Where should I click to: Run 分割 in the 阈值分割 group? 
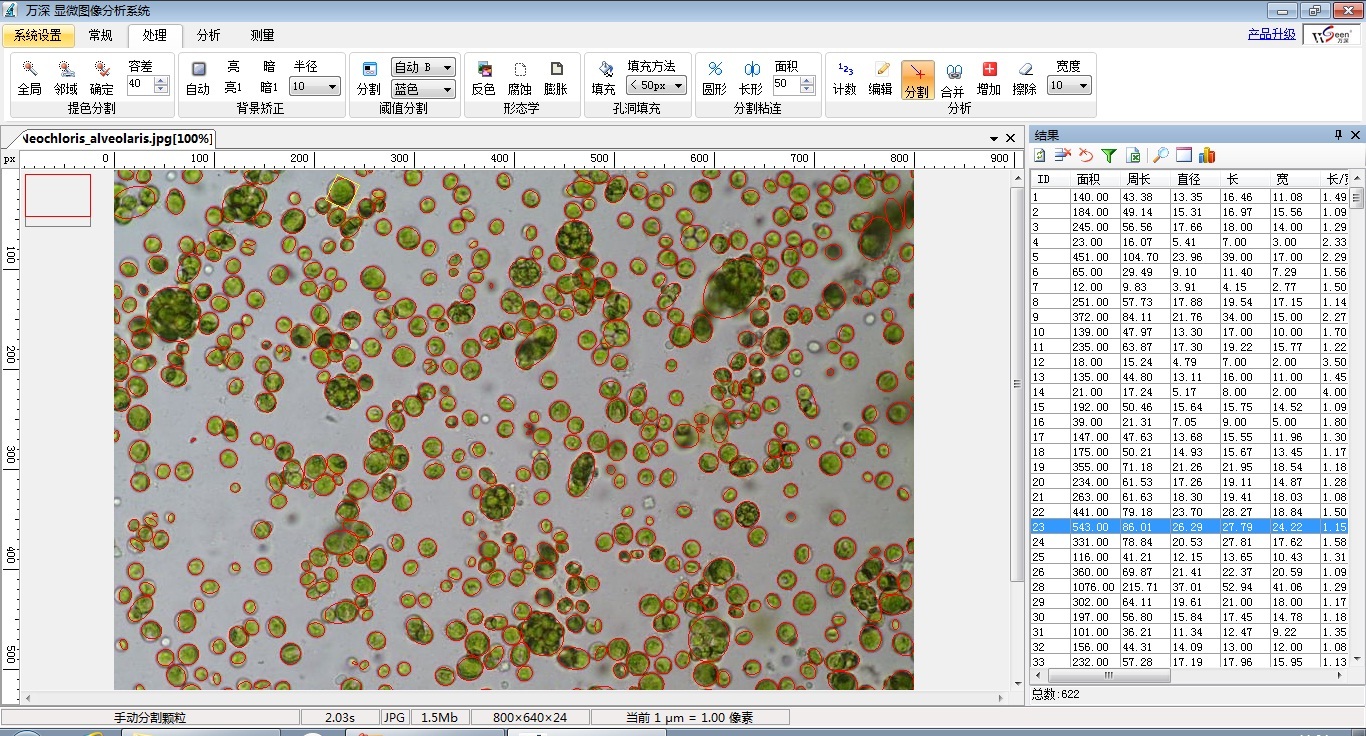(x=369, y=78)
